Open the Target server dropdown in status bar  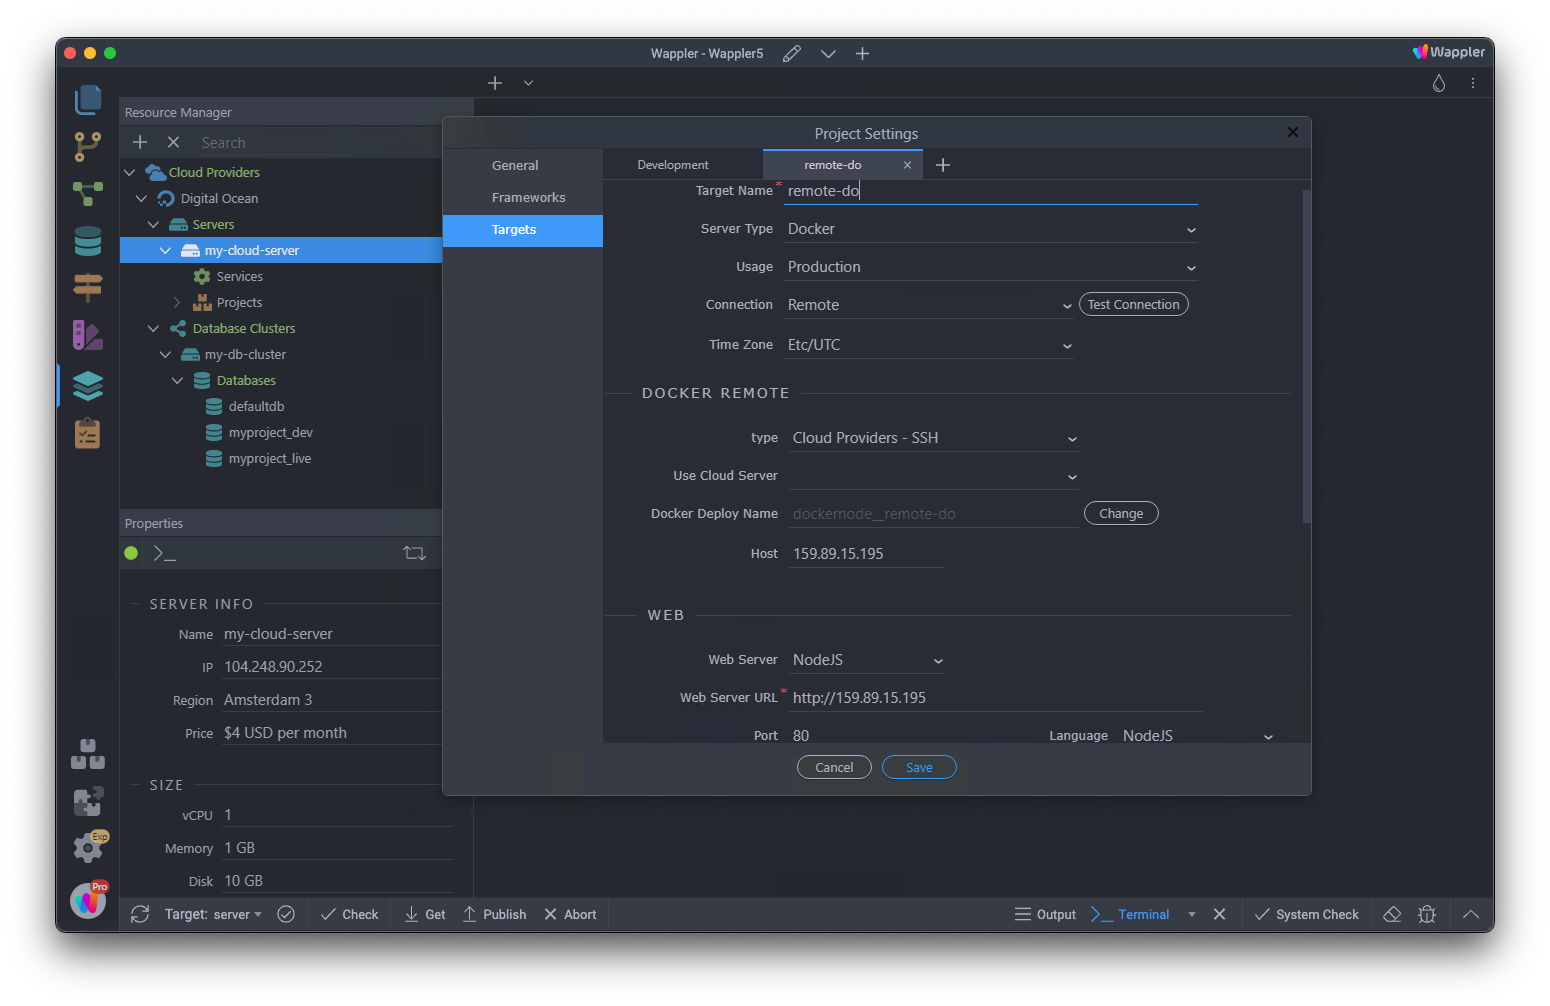pos(213,914)
